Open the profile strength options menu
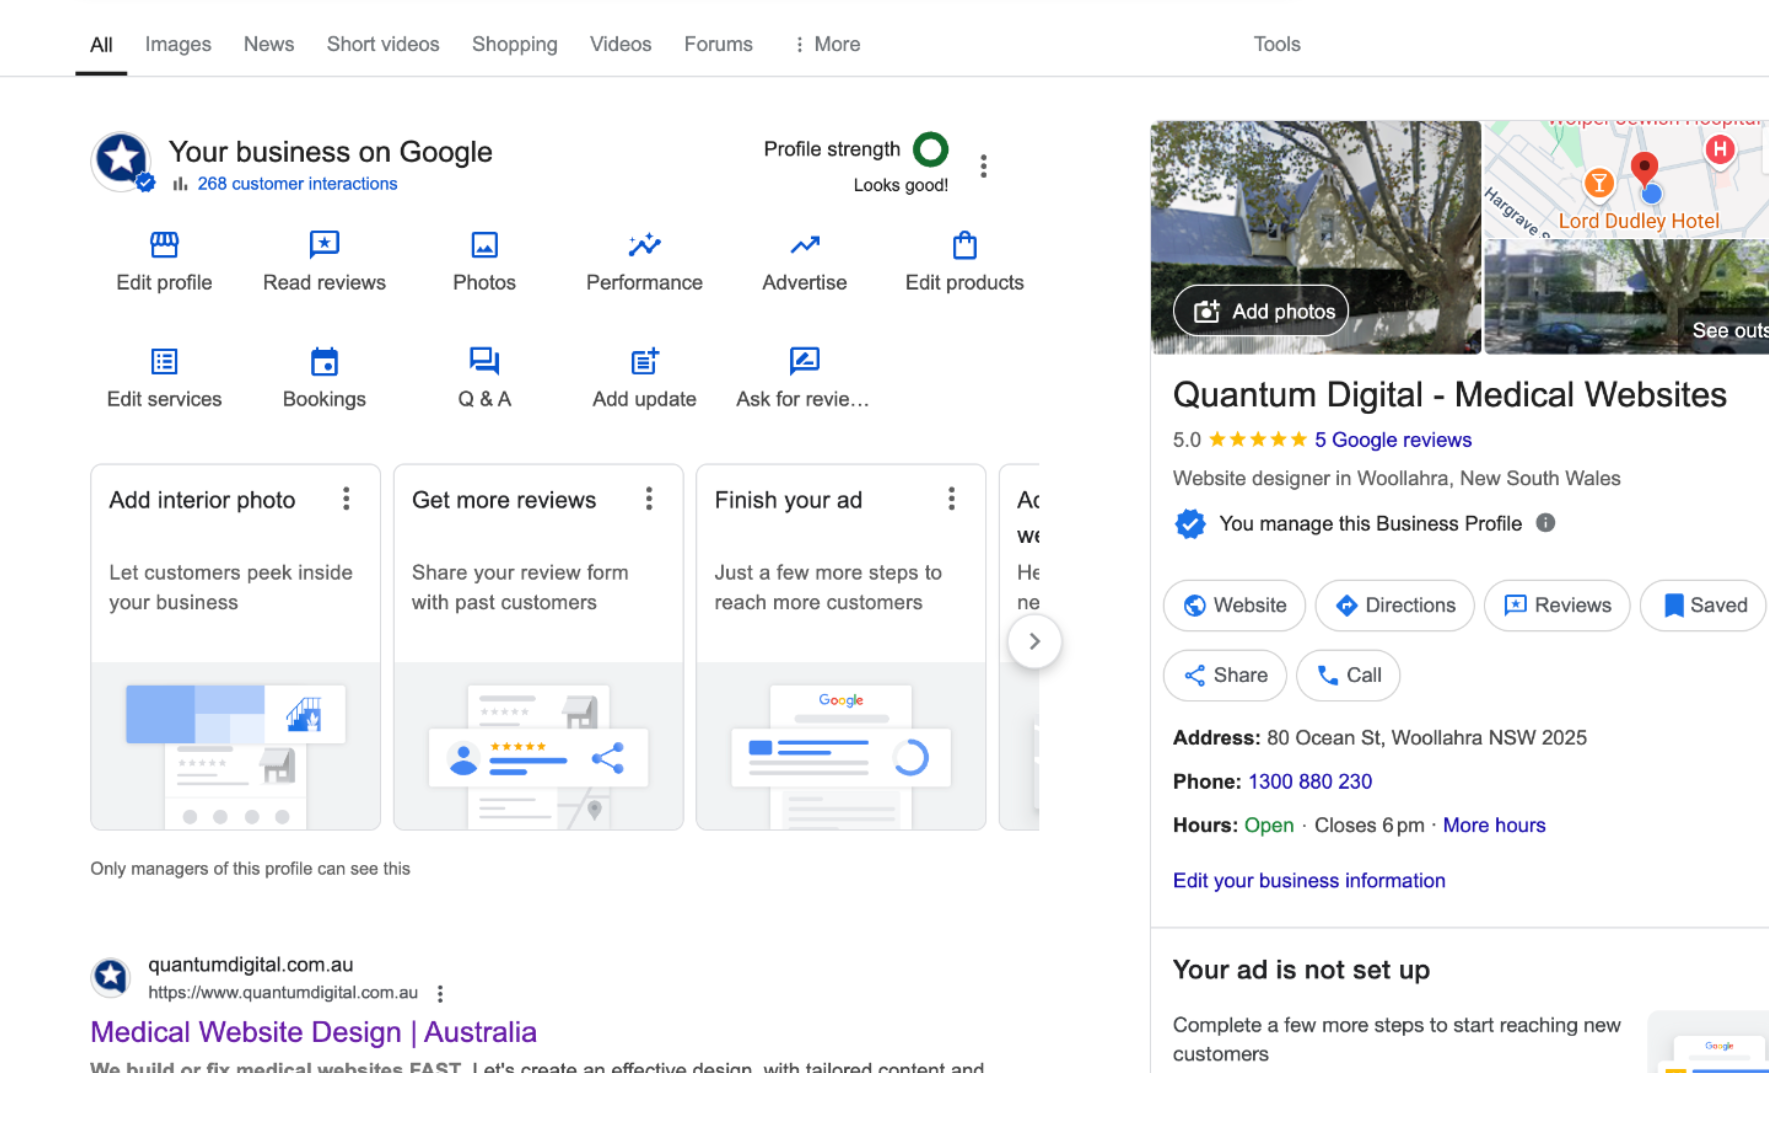This screenshot has height=1123, width=1780. point(983,166)
